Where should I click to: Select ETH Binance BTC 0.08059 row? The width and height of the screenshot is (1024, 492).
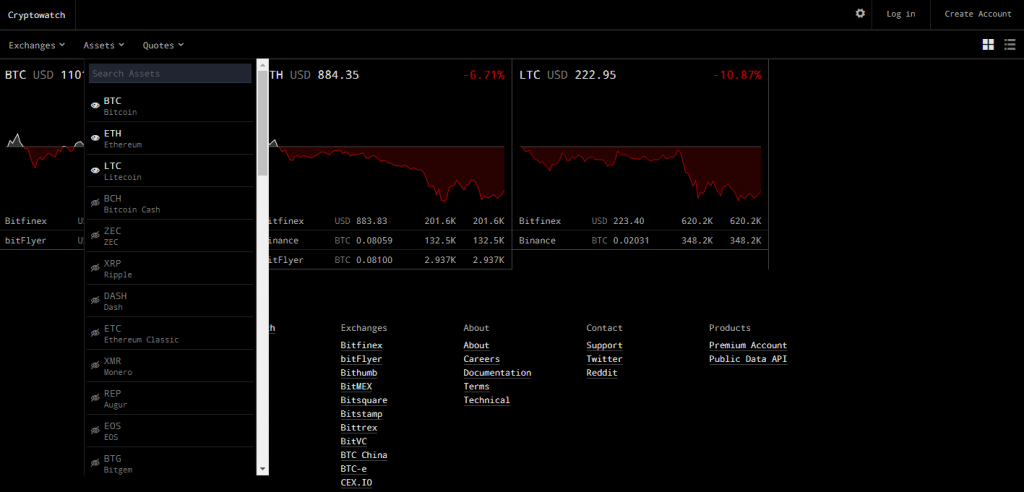[x=391, y=240]
